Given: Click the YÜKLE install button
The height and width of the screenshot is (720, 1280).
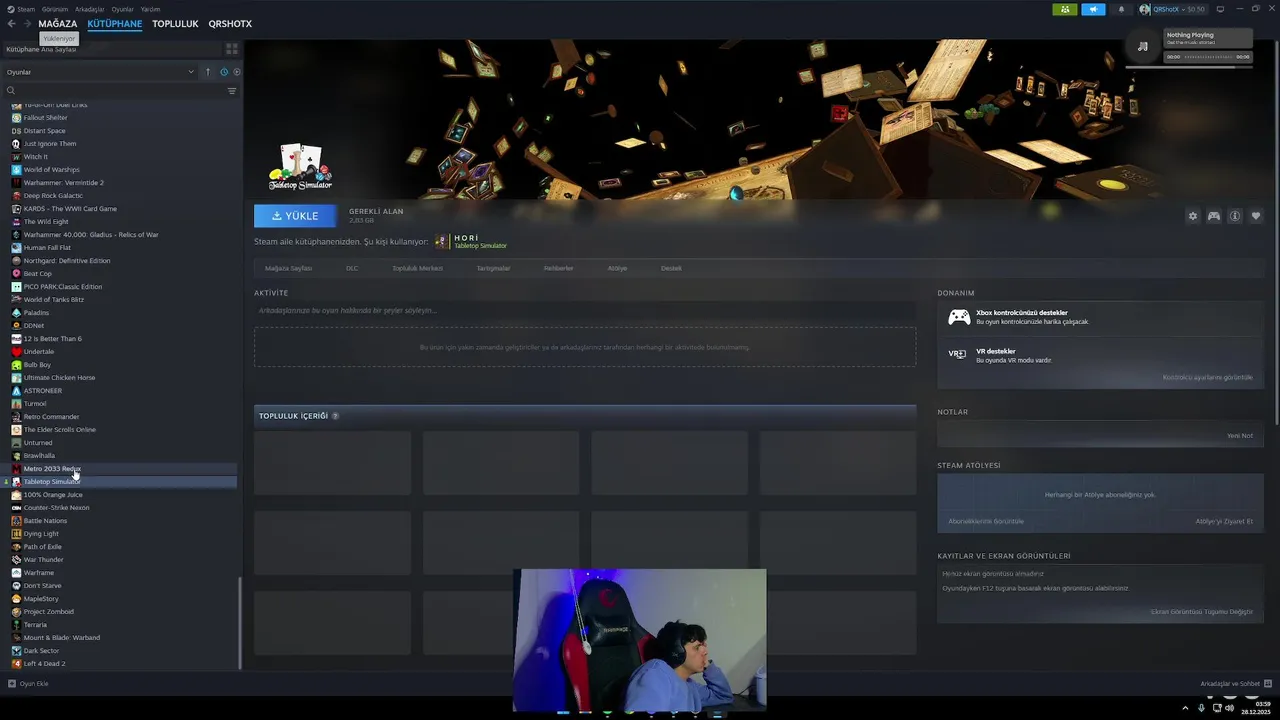Looking at the screenshot, I should point(295,216).
